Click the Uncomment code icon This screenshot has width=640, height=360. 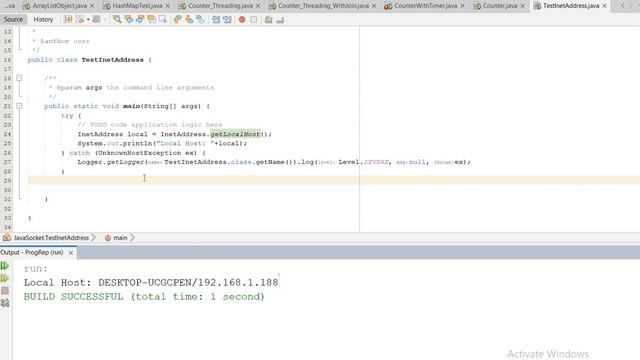coord(280,20)
